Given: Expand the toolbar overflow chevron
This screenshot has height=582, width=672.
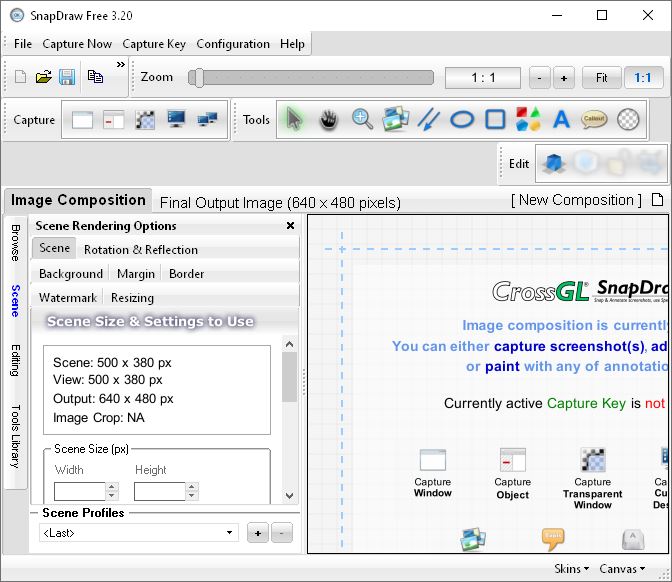Looking at the screenshot, I should (x=121, y=64).
